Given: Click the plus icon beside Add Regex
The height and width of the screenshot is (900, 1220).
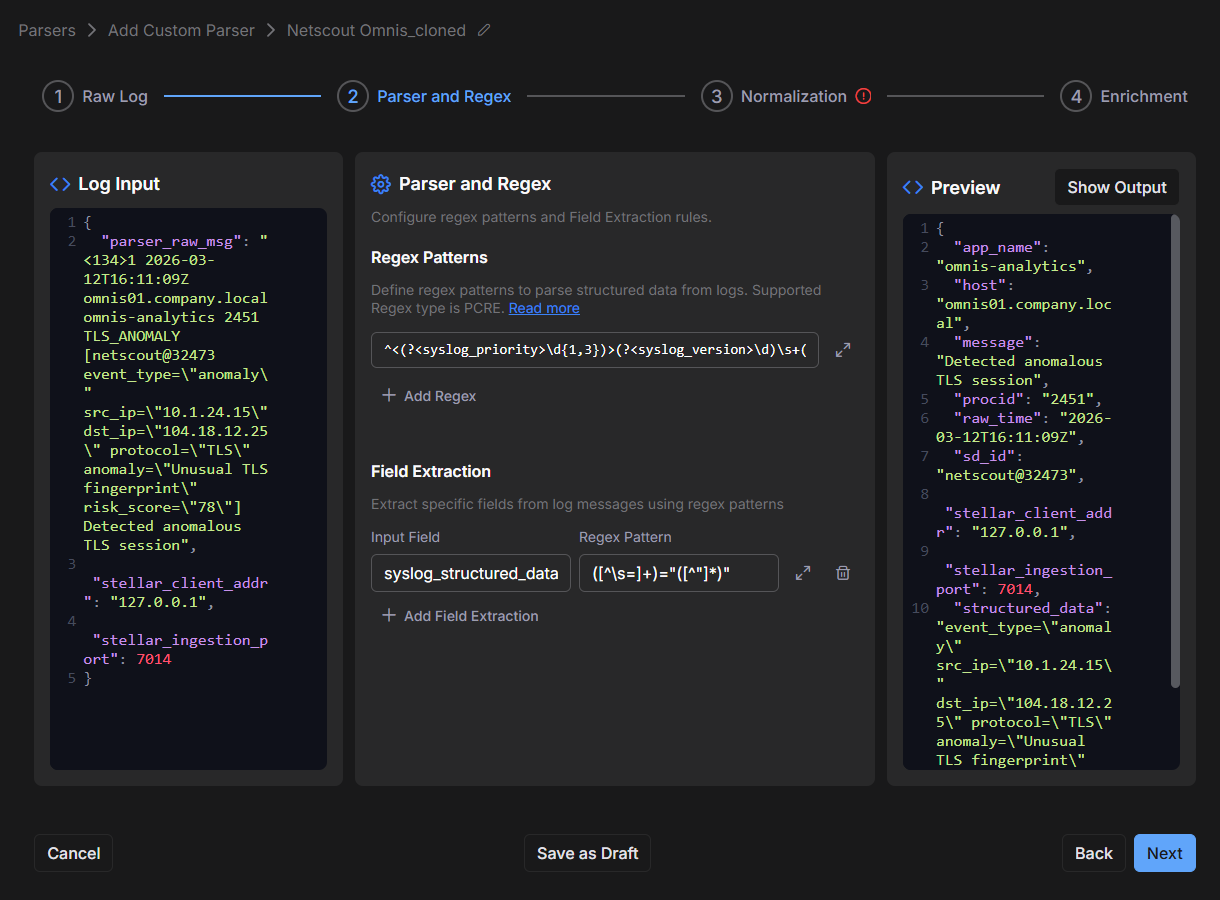Looking at the screenshot, I should [389, 396].
